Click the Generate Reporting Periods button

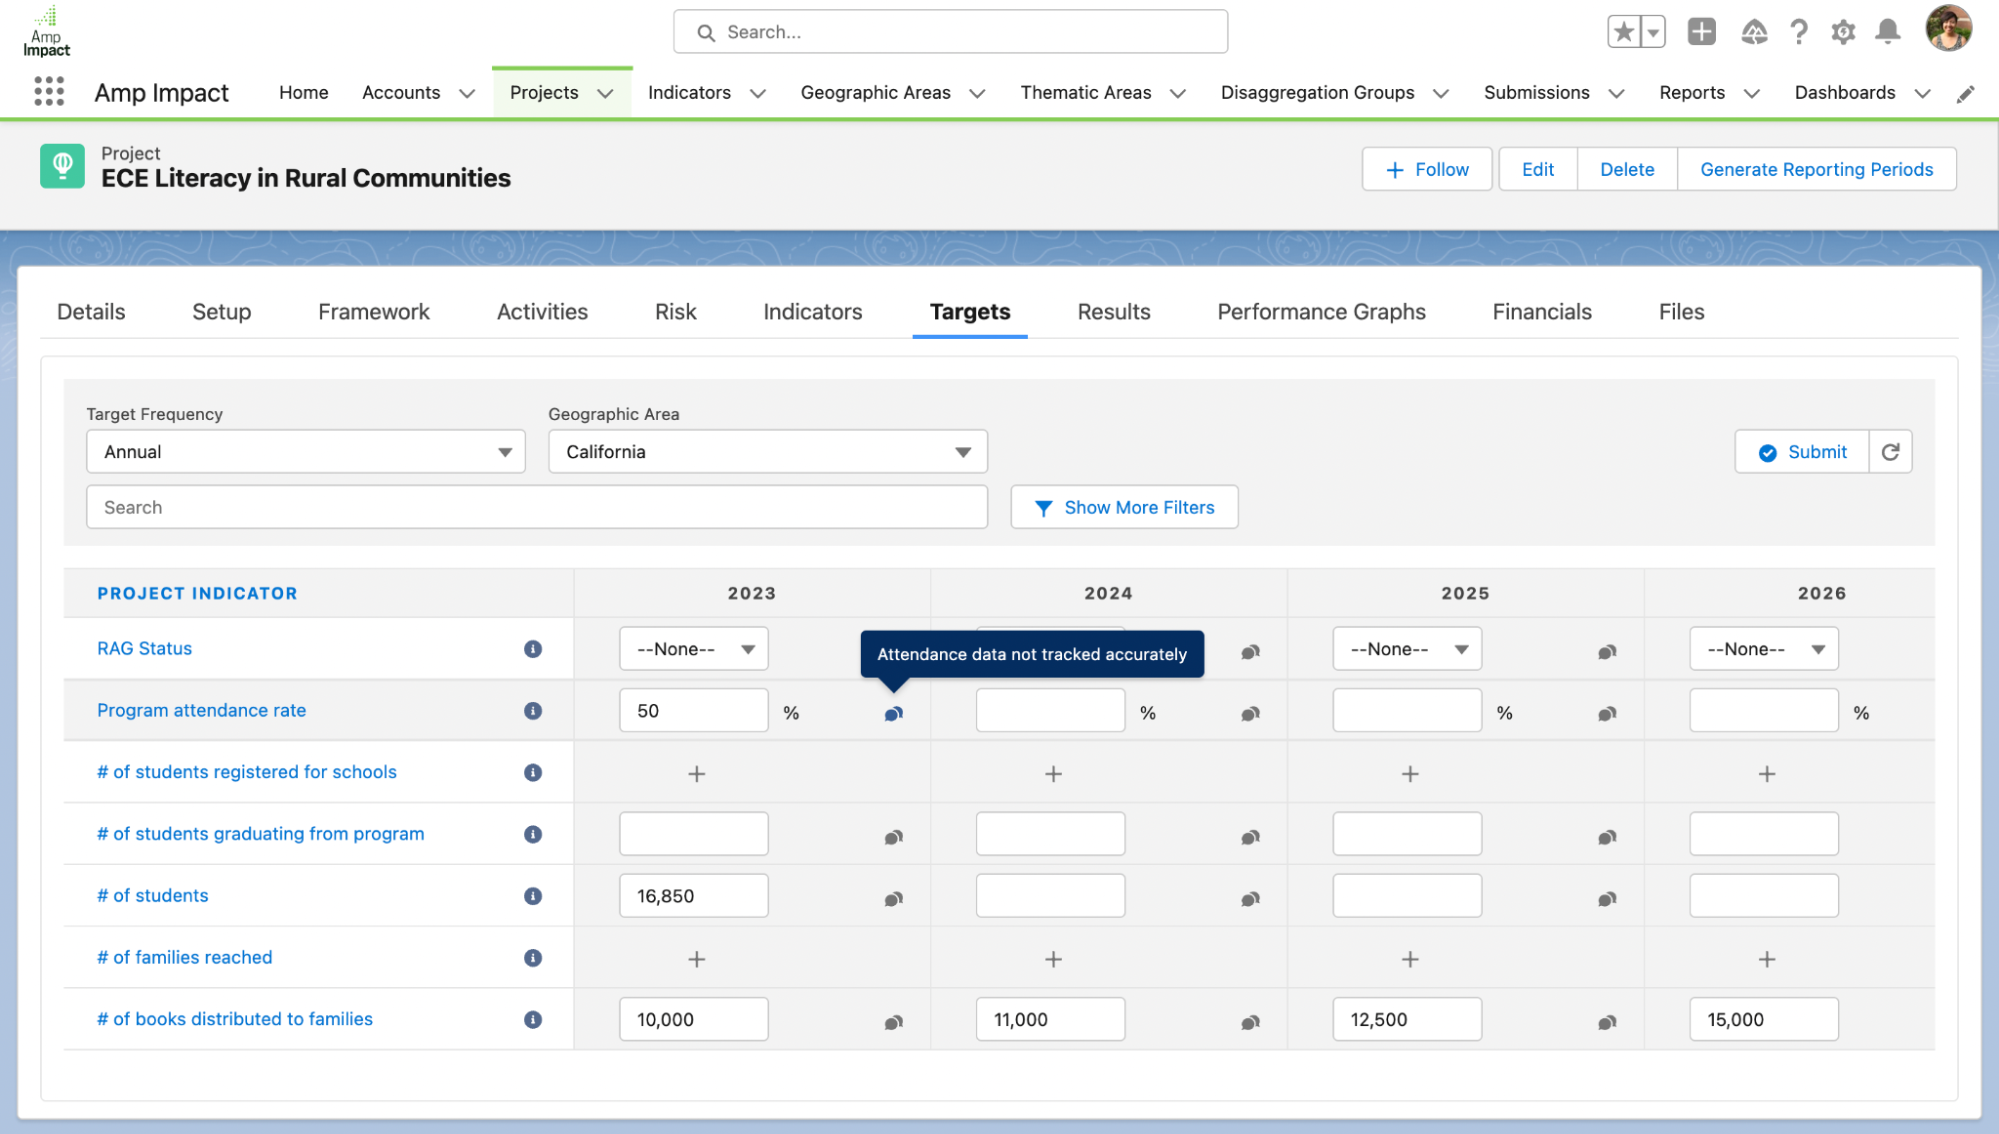pyautogui.click(x=1815, y=169)
